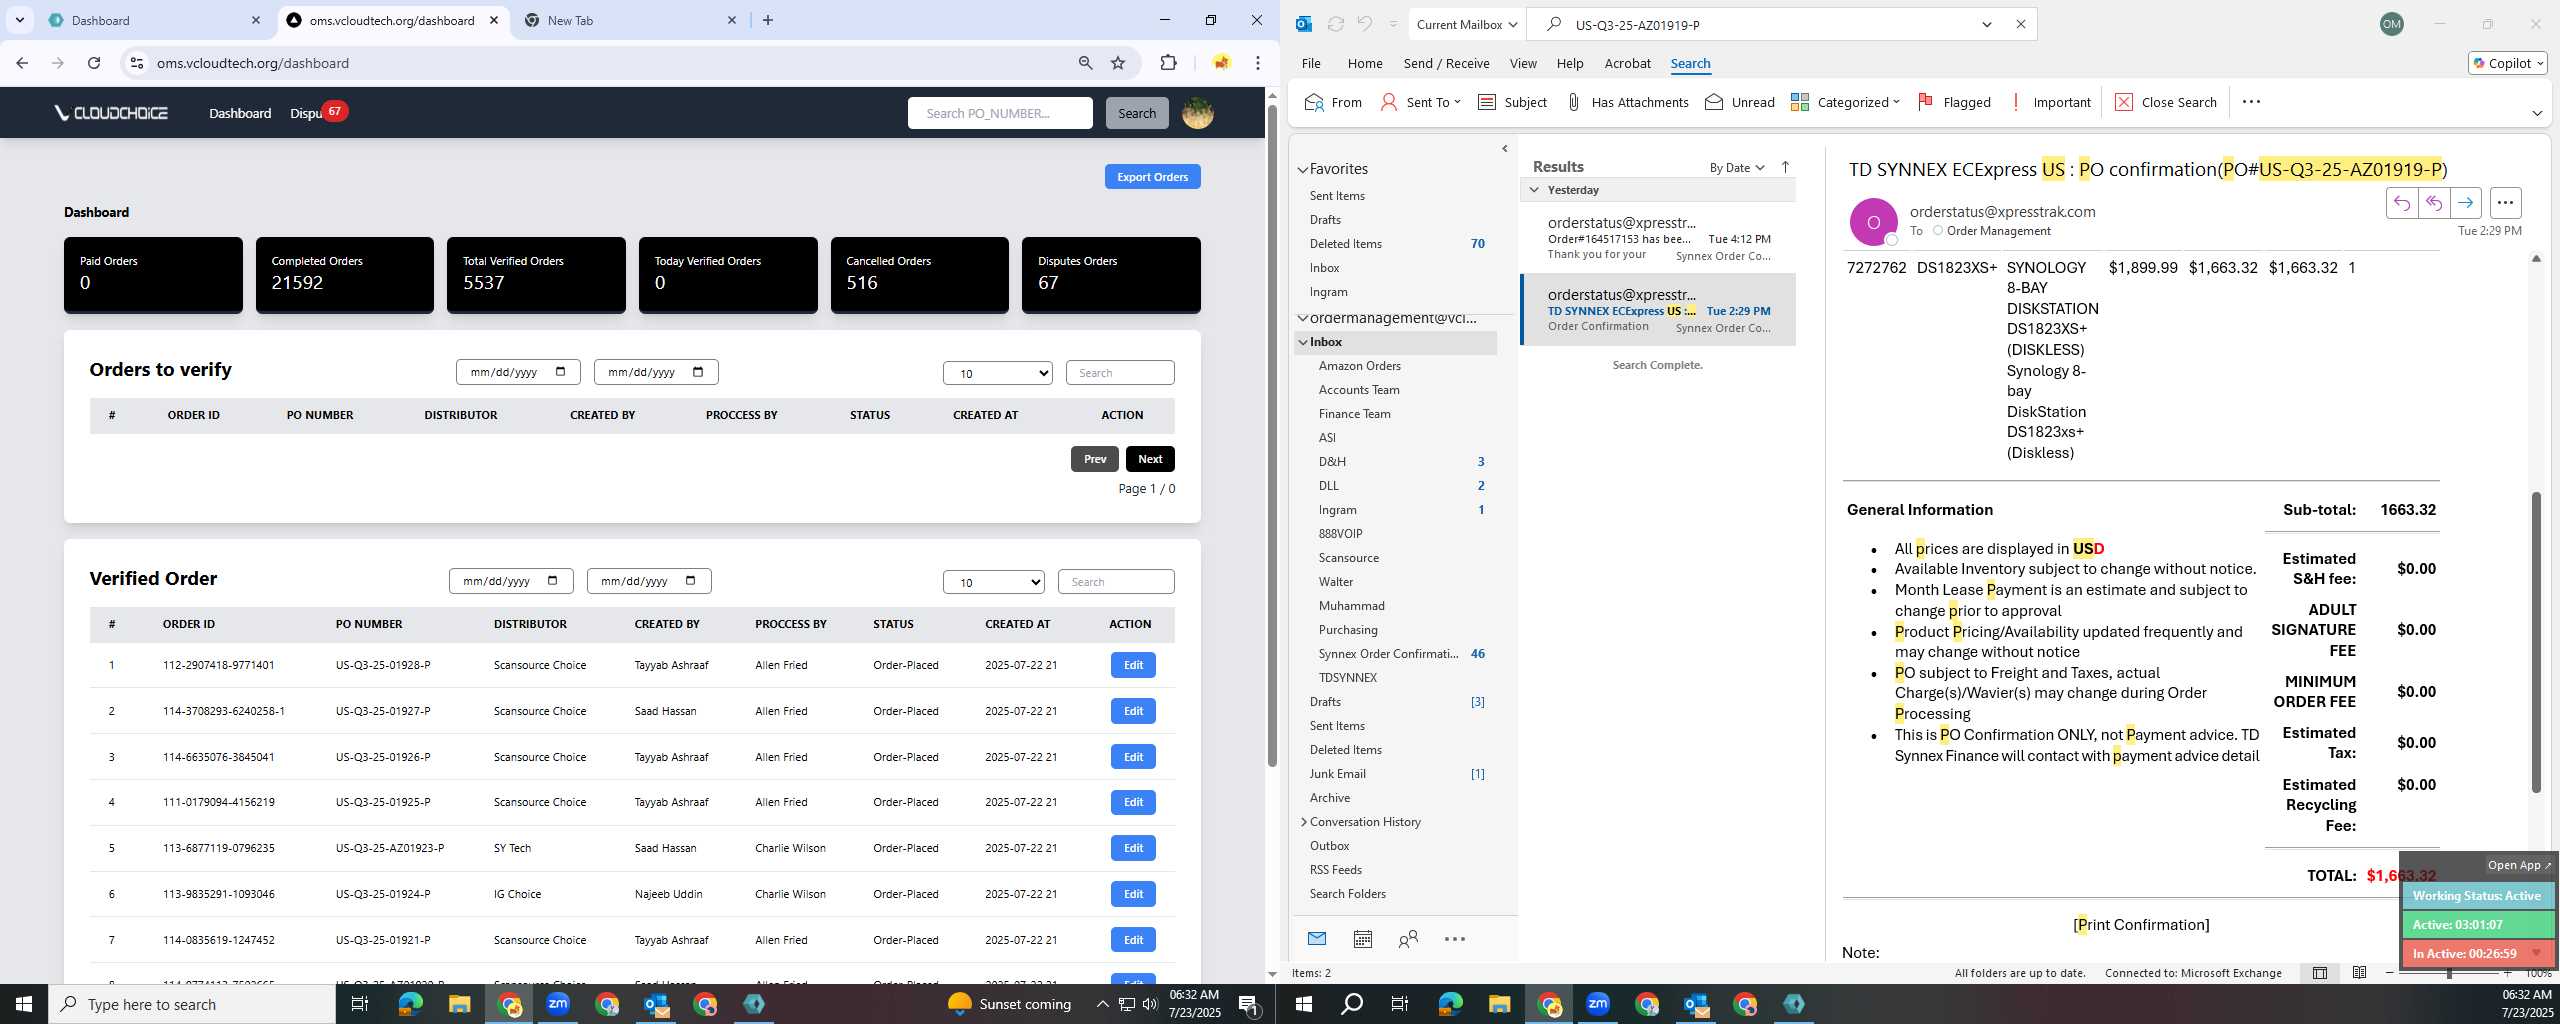Open the Acrobat ribbon tab

(1627, 63)
